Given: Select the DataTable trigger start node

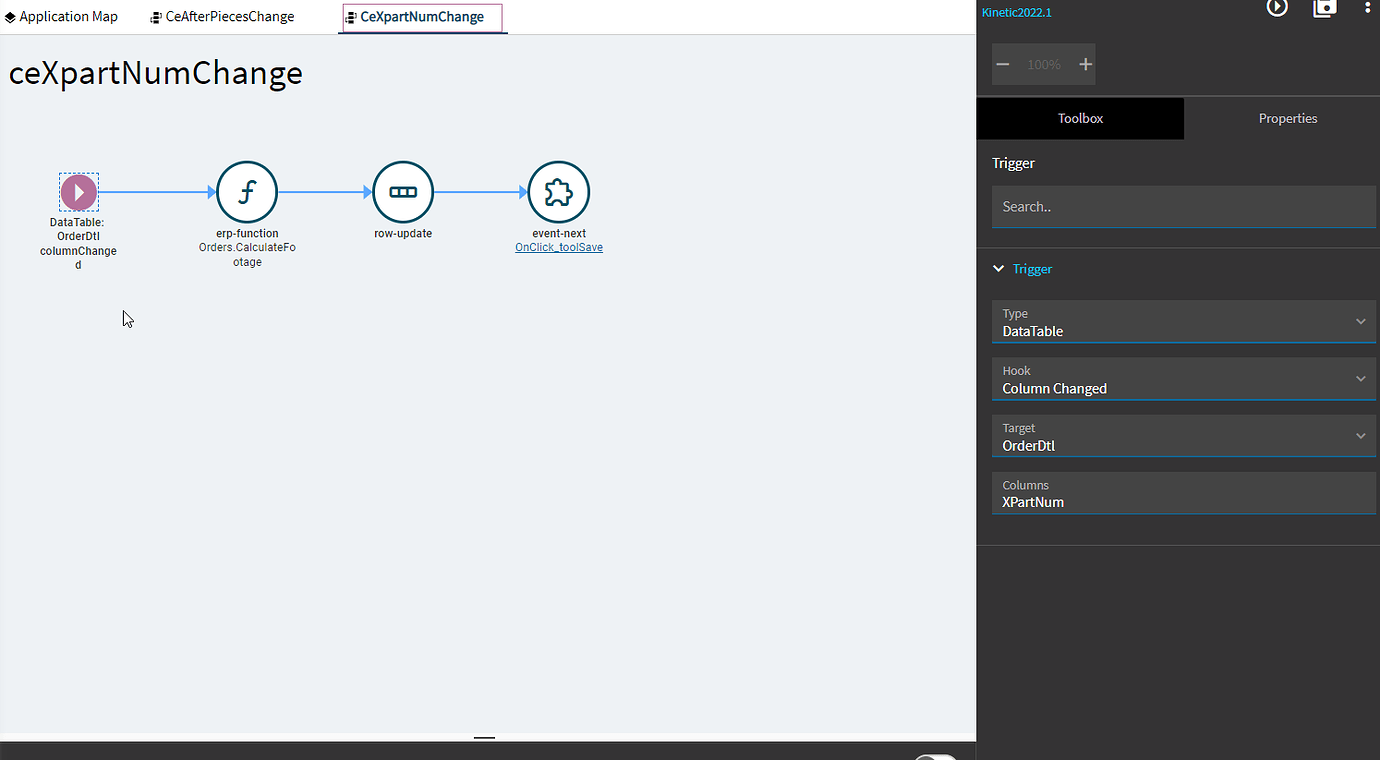Looking at the screenshot, I should (79, 192).
